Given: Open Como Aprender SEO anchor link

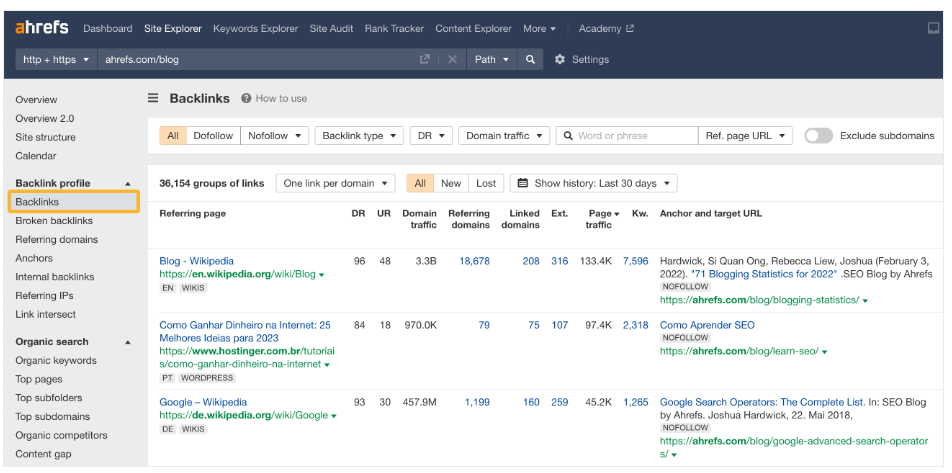Looking at the screenshot, I should pyautogui.click(x=707, y=325).
